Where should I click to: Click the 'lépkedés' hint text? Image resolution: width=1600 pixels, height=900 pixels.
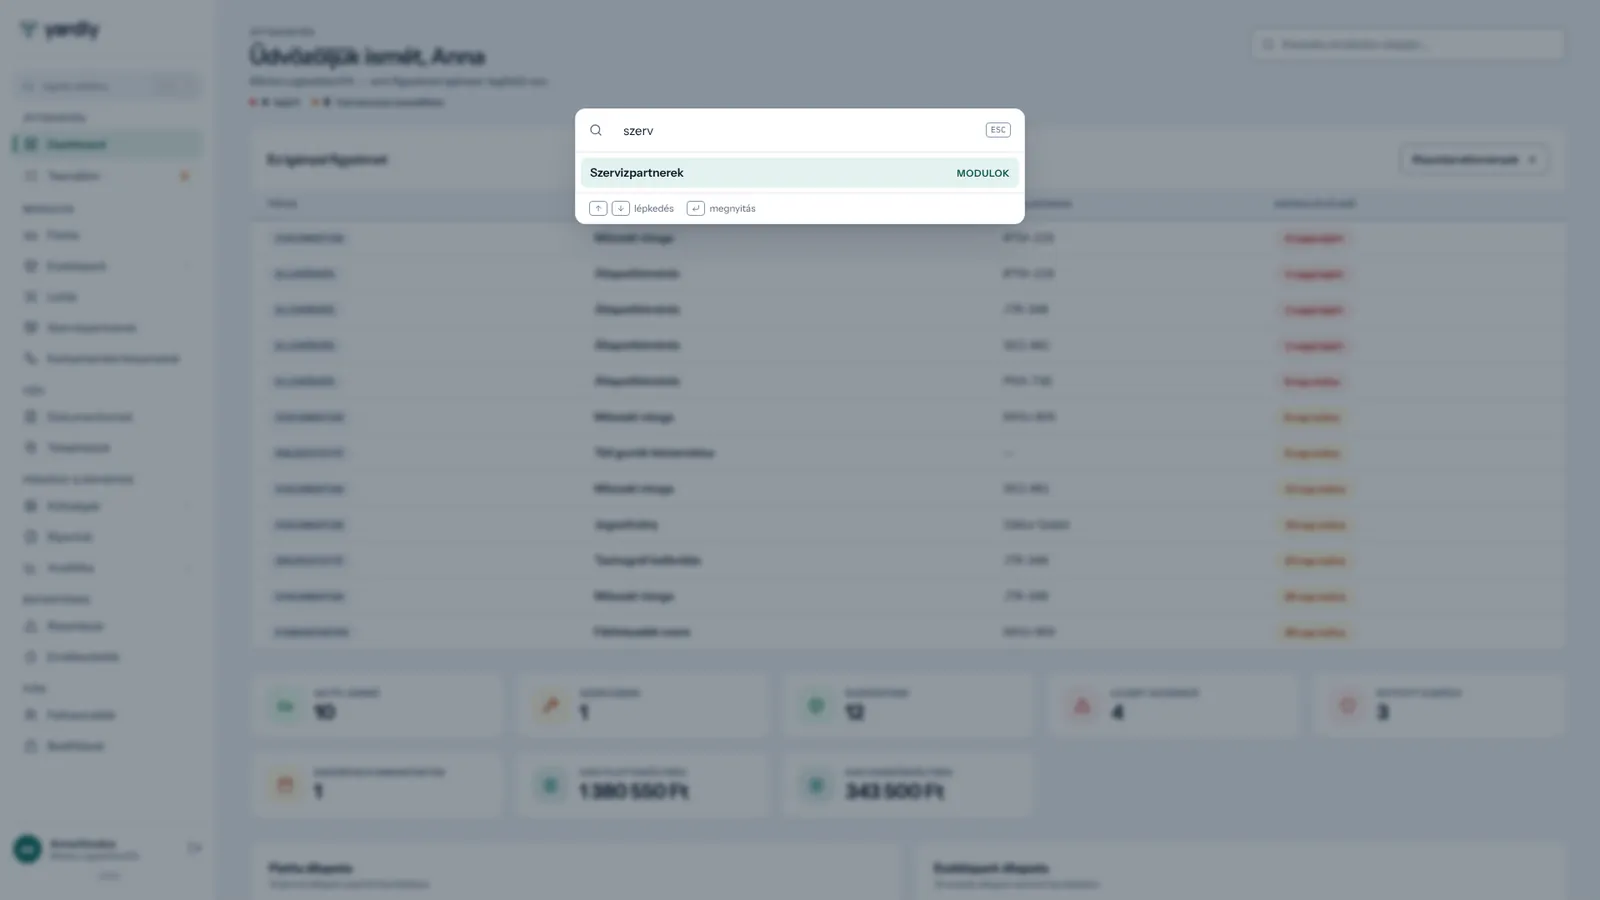point(654,208)
